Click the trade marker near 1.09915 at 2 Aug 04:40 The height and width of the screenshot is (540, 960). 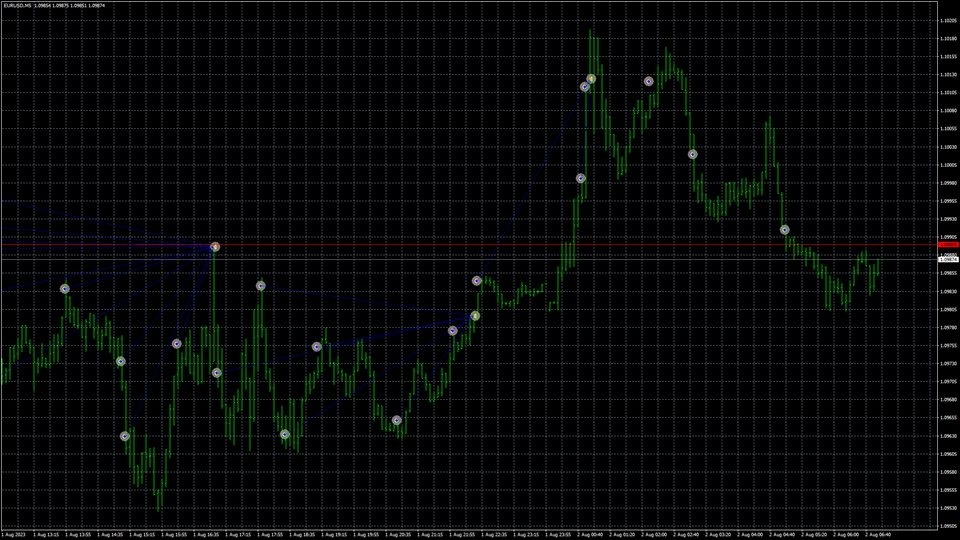pyautogui.click(x=784, y=230)
